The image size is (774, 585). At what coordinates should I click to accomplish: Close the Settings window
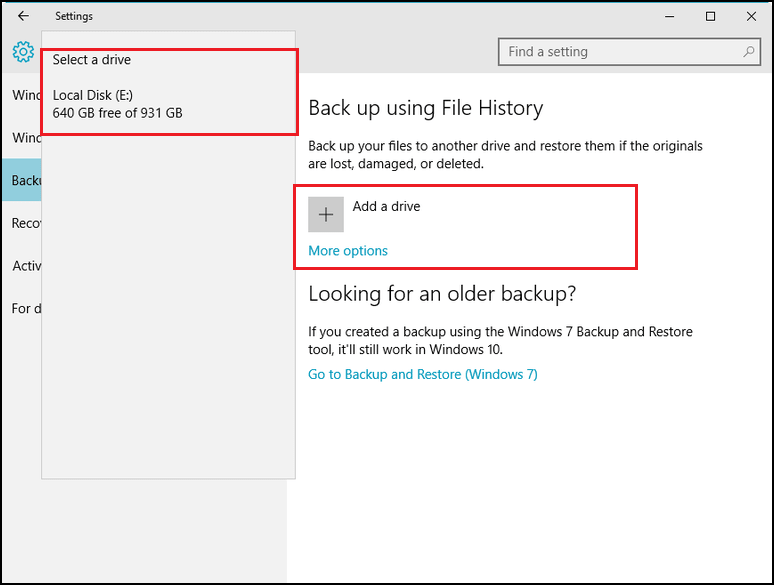pyautogui.click(x=750, y=16)
